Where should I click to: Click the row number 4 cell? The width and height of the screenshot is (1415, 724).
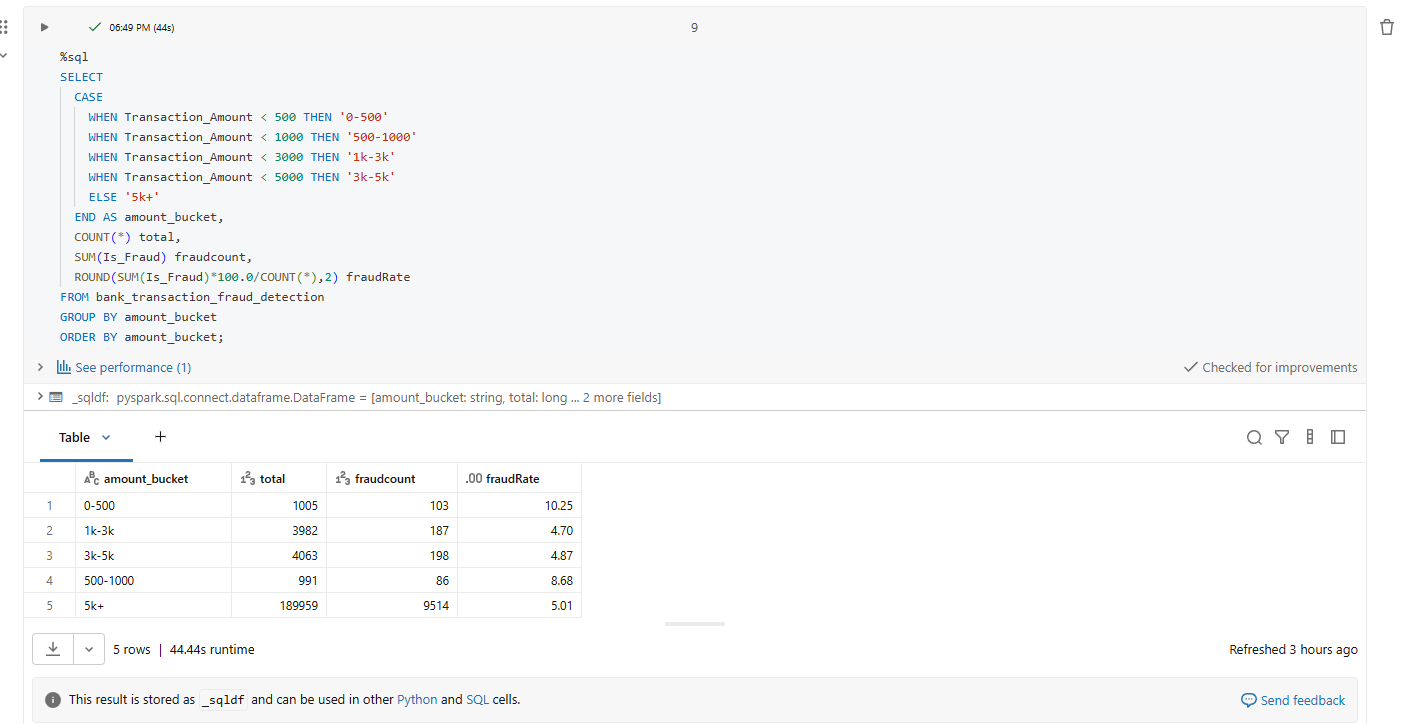(50, 581)
